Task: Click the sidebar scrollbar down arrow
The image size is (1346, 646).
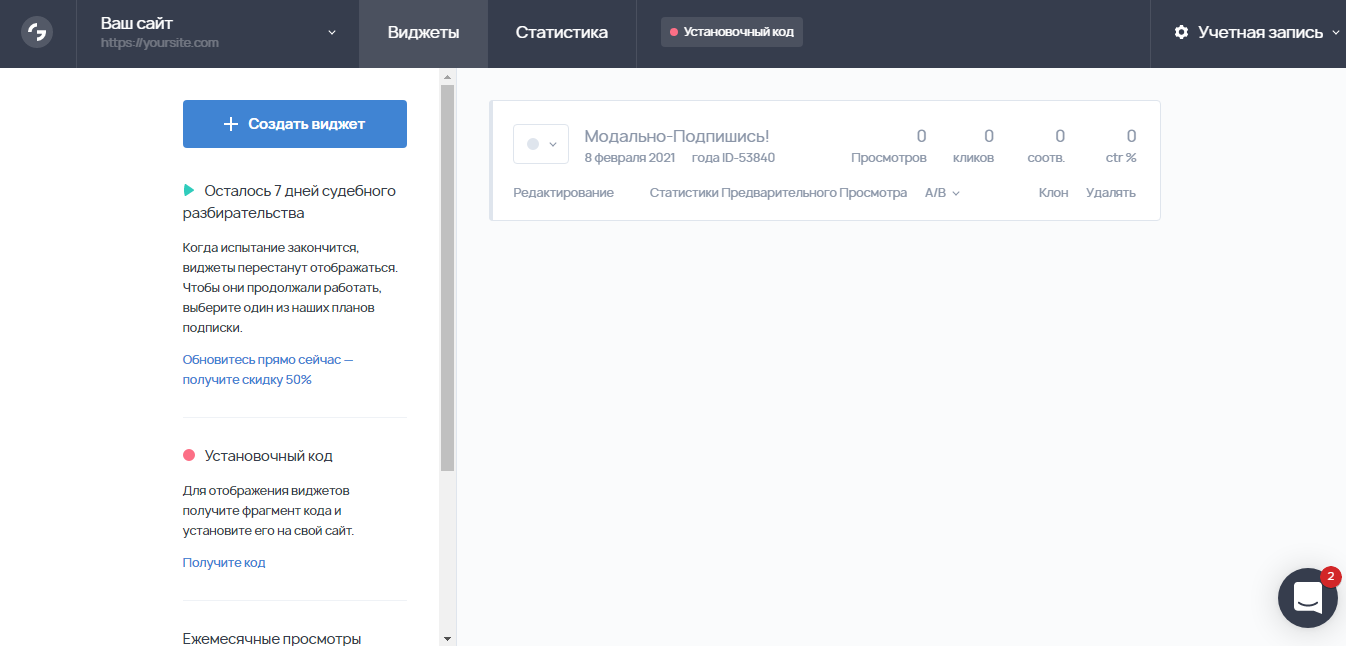Action: coord(447,638)
